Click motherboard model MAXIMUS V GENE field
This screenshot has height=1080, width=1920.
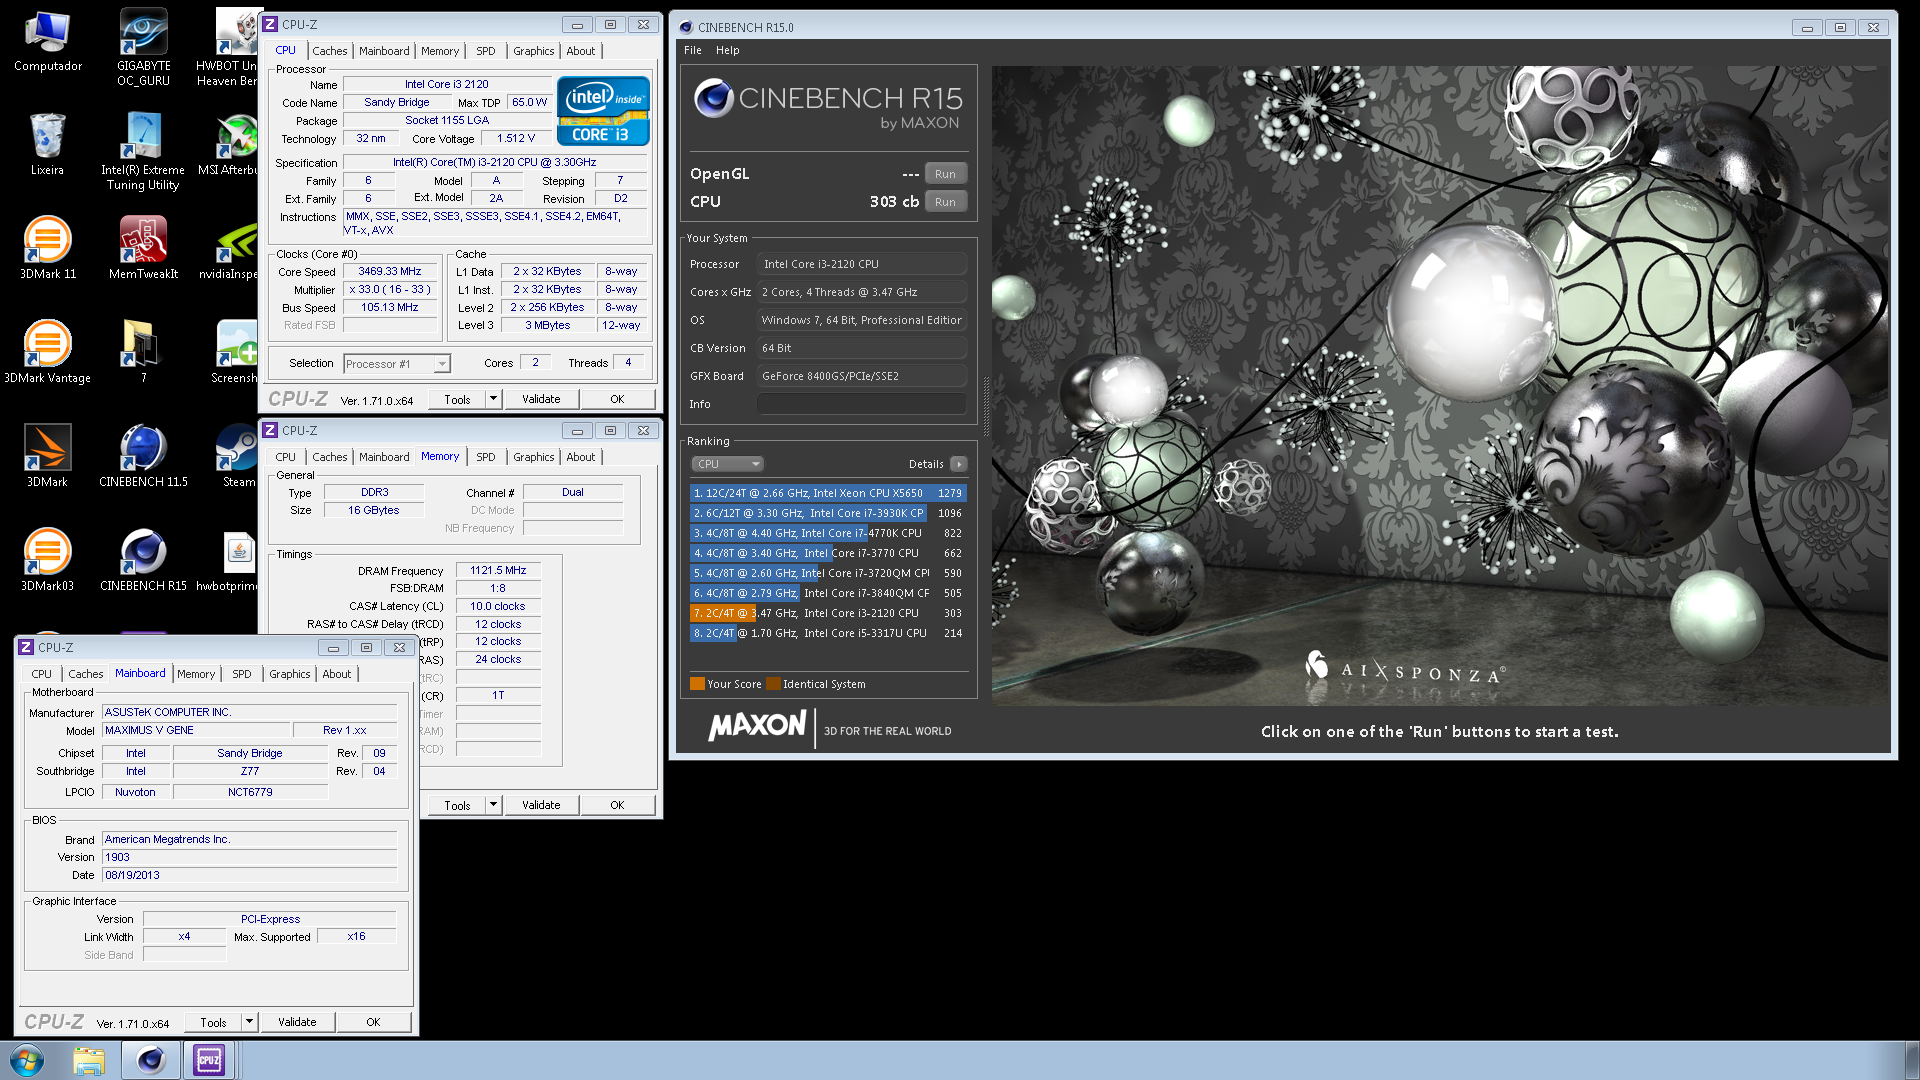coord(197,730)
